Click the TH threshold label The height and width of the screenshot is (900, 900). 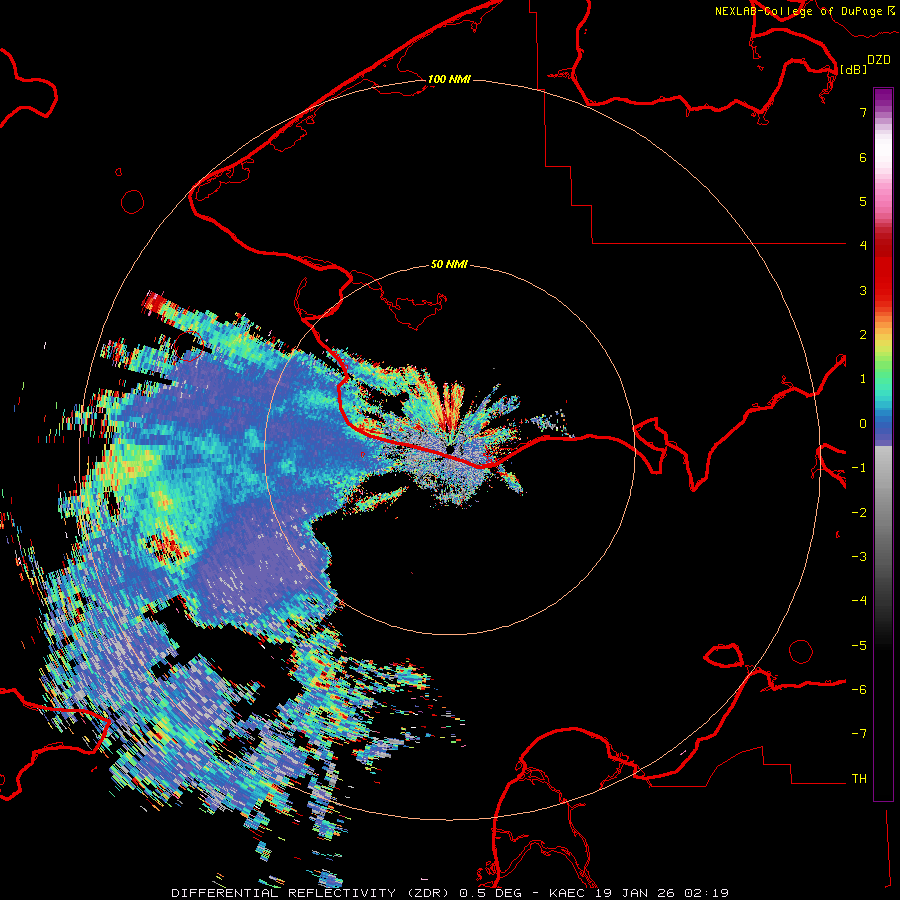pos(859,779)
